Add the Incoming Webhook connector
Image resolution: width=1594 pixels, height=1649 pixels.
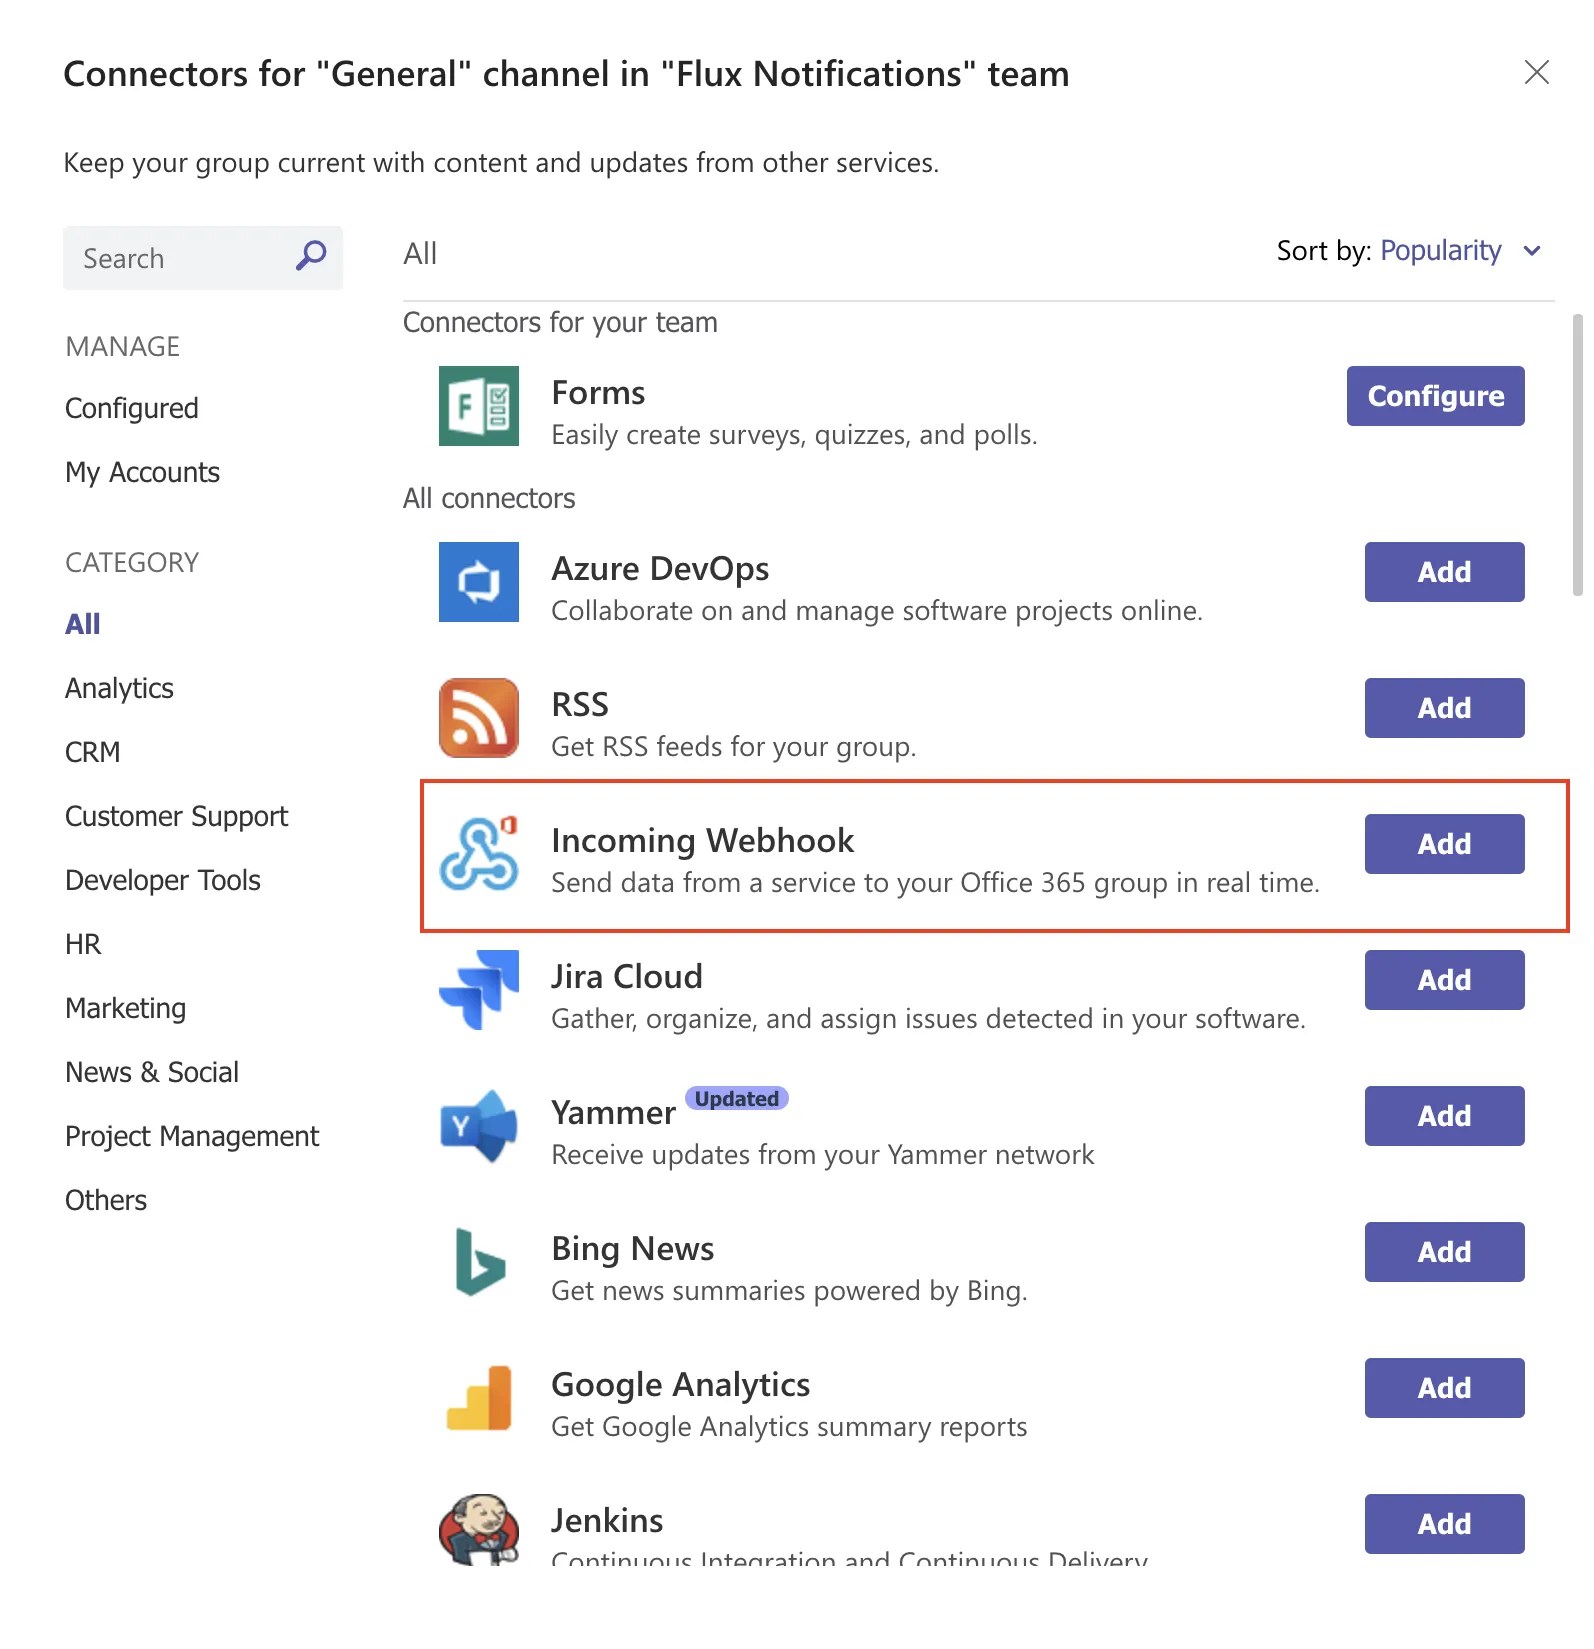(1444, 844)
